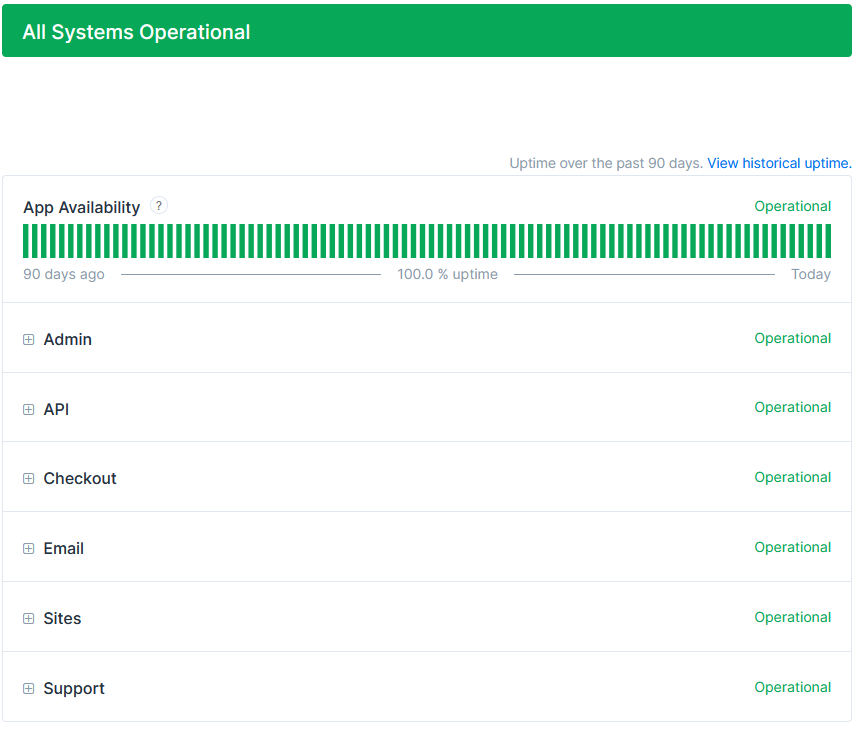Image resolution: width=856 pixels, height=729 pixels.
Task: Click the Operational status for API
Action: click(x=793, y=407)
